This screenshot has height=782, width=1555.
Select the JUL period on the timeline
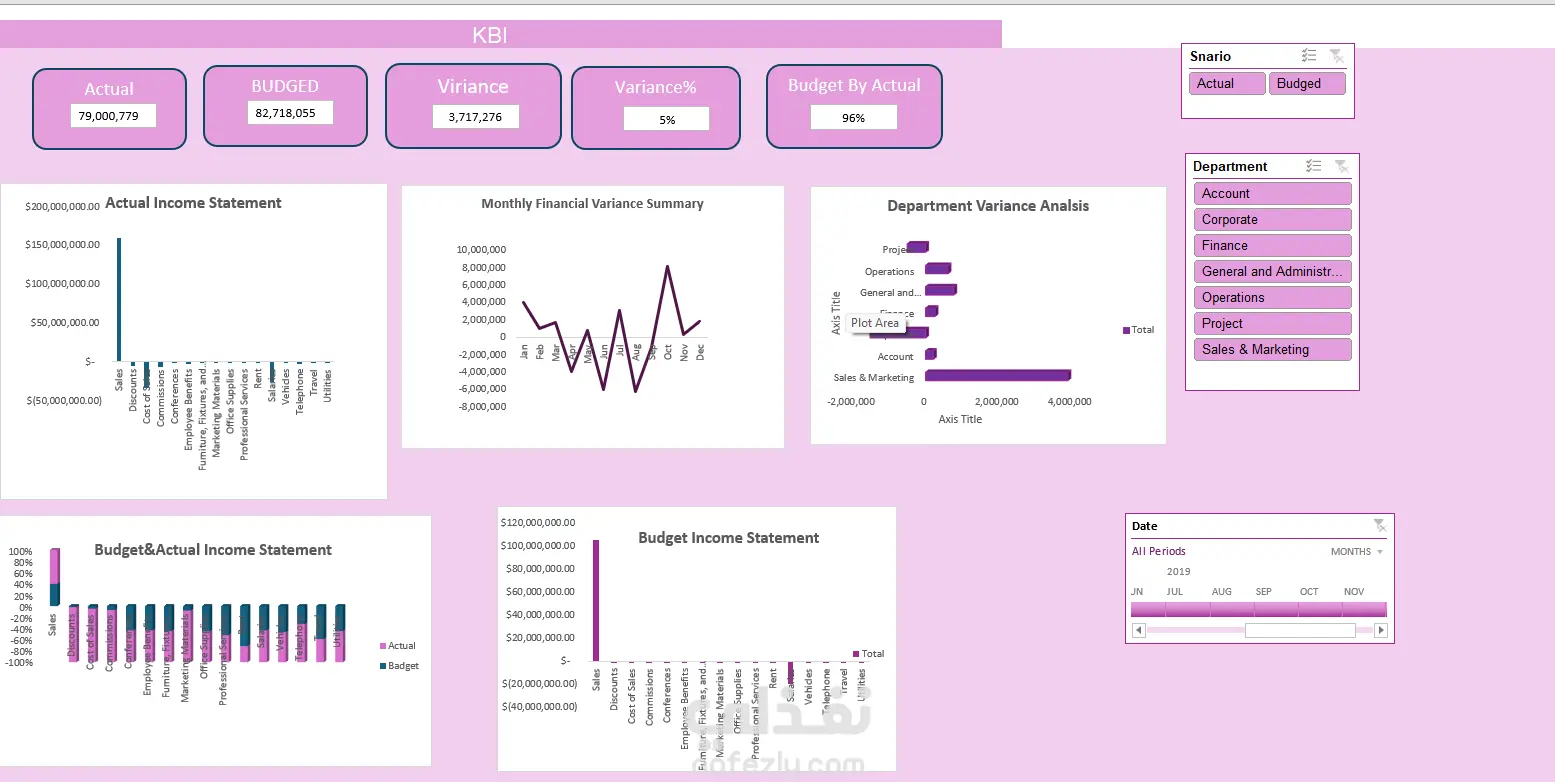coord(1187,609)
